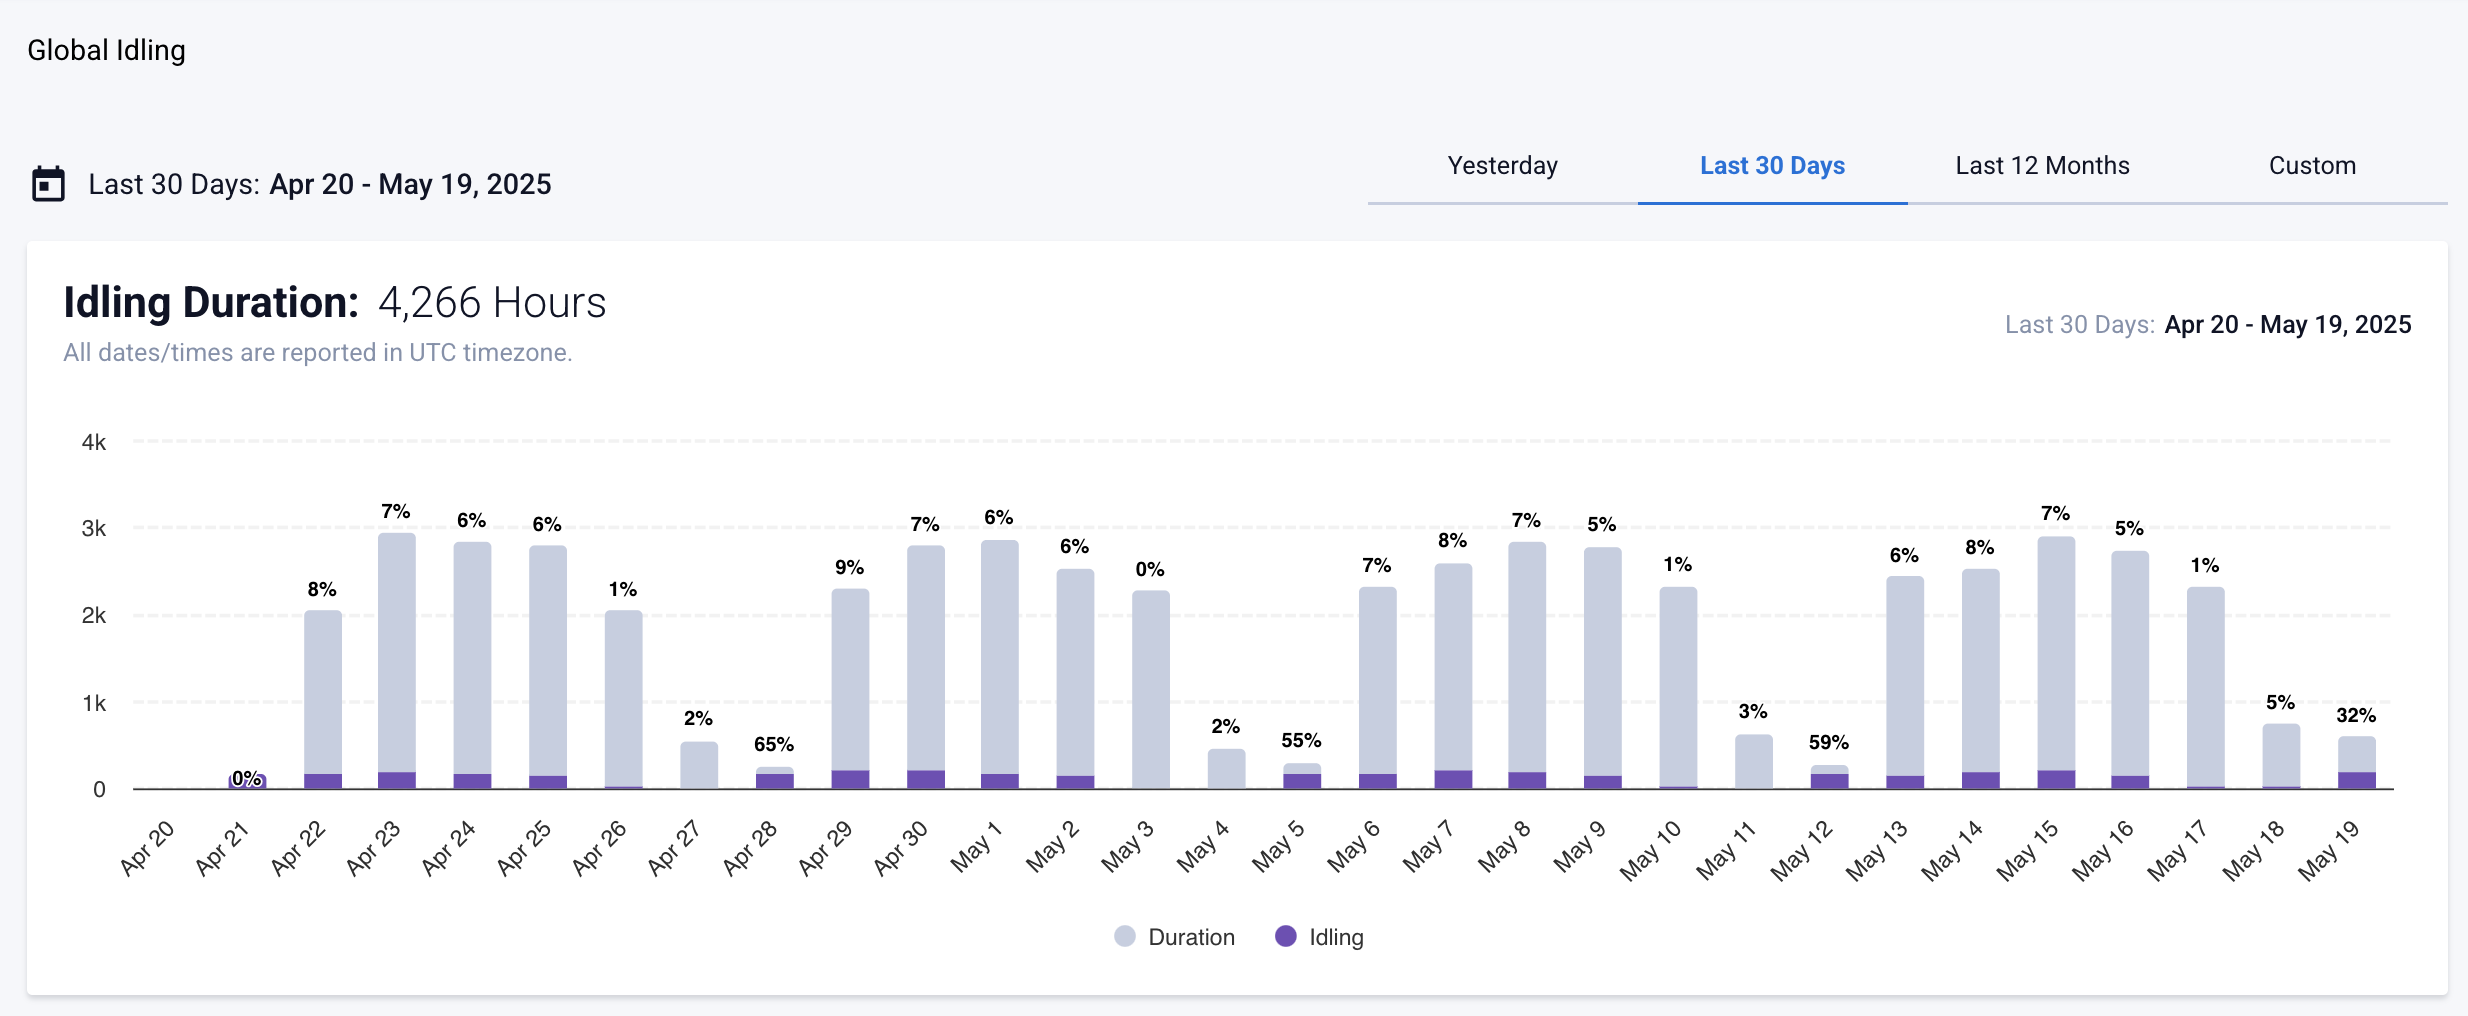Click the purple idling segment for Apr 29
The height and width of the screenshot is (1016, 2468).
tap(850, 779)
